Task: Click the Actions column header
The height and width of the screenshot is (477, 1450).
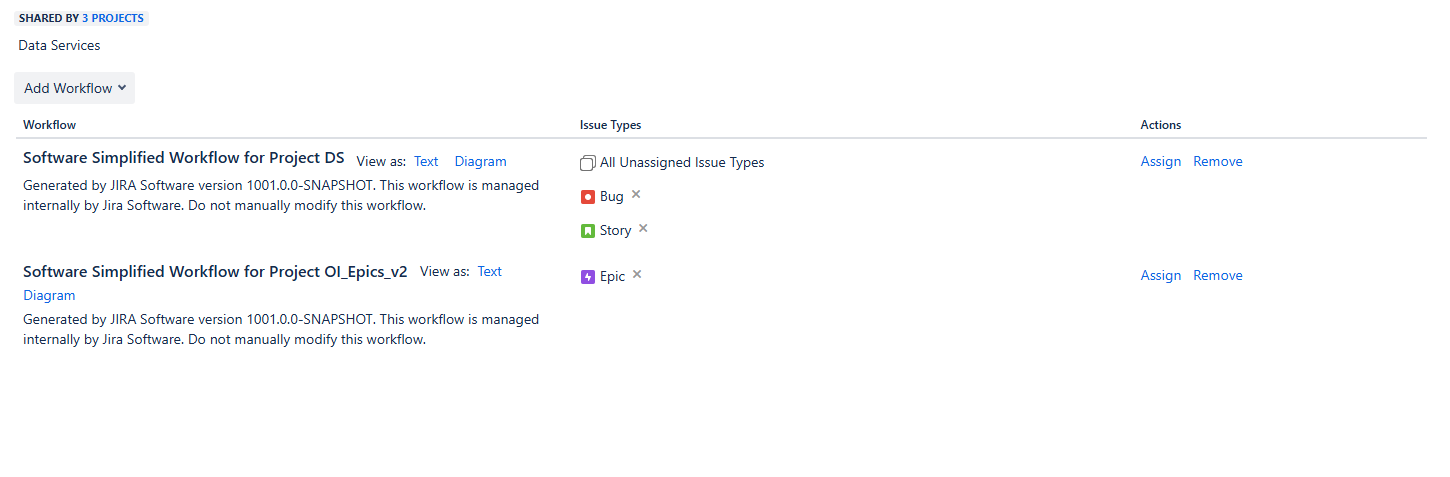Action: click(1161, 125)
